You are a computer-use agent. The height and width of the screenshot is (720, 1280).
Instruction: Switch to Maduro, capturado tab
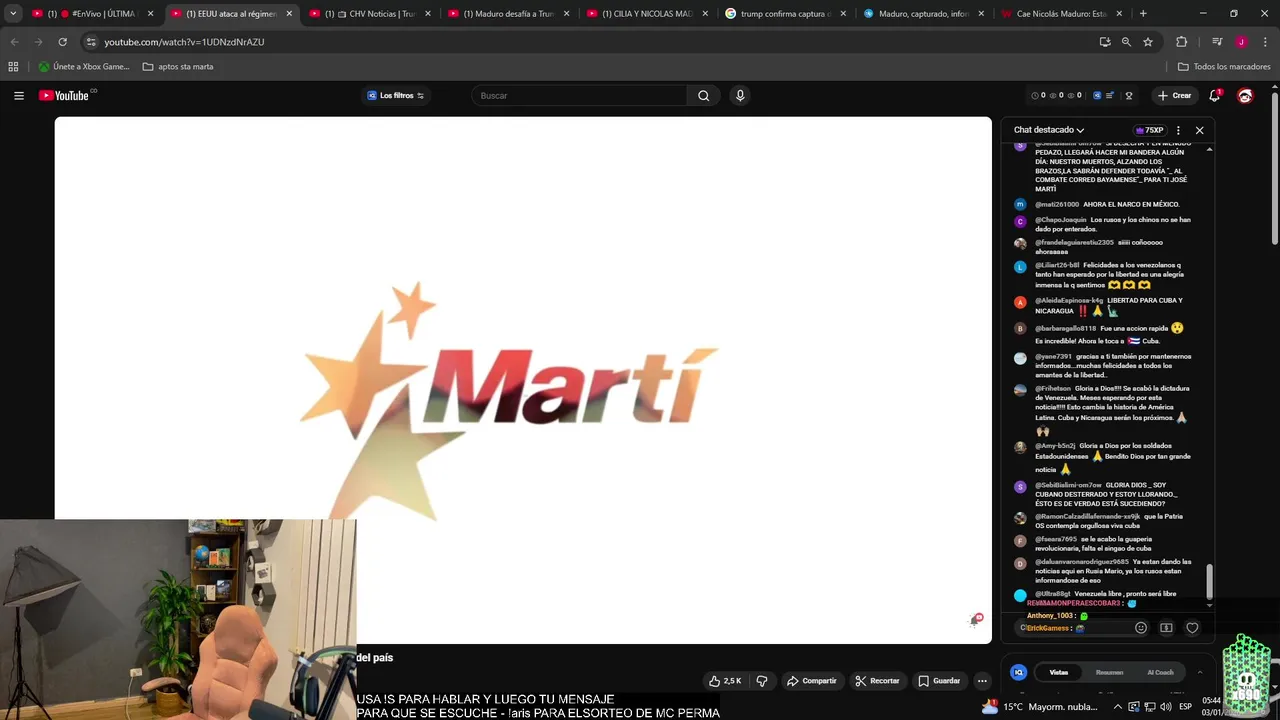926,14
